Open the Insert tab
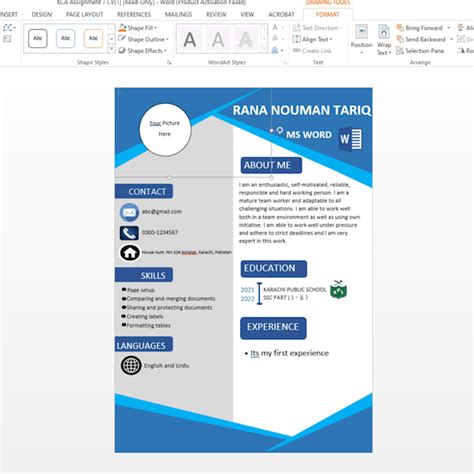The width and height of the screenshot is (474, 474). coord(9,15)
